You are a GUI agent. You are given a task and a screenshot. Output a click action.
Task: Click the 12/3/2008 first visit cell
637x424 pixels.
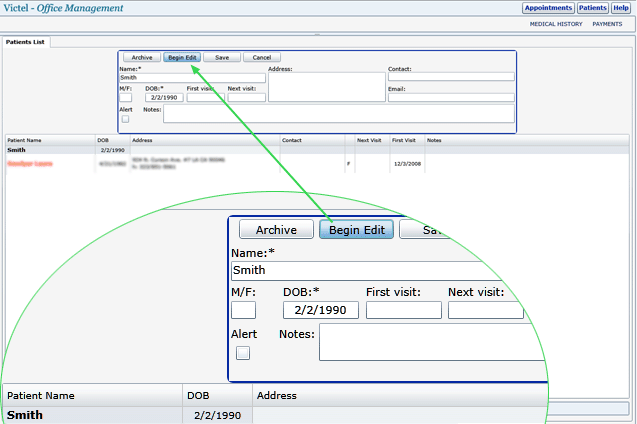pyautogui.click(x=407, y=164)
